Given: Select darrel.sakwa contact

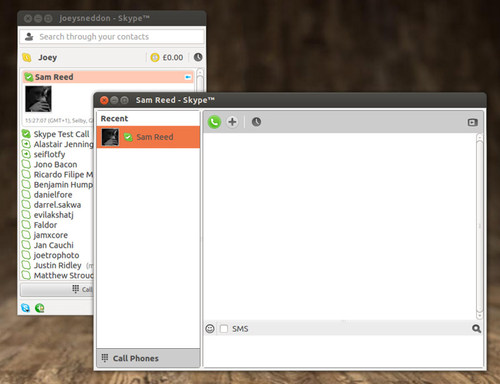Looking at the screenshot, I should tap(57, 205).
